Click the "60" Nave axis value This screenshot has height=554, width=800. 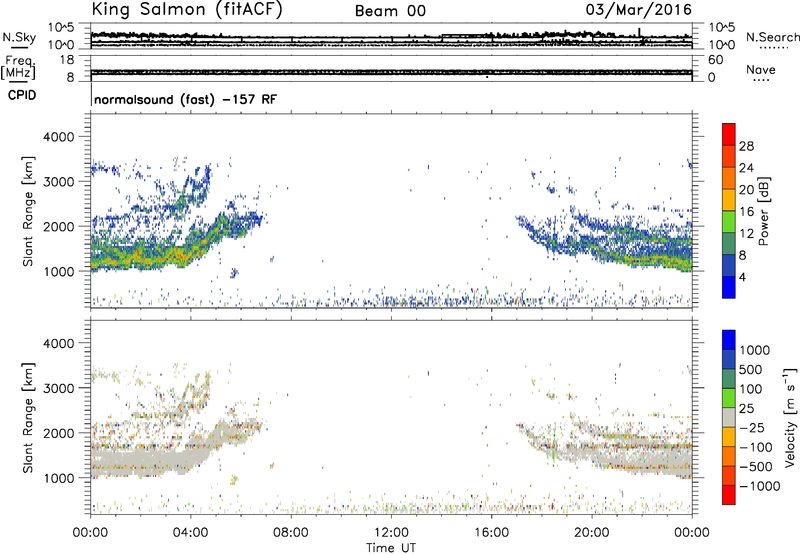click(715, 60)
